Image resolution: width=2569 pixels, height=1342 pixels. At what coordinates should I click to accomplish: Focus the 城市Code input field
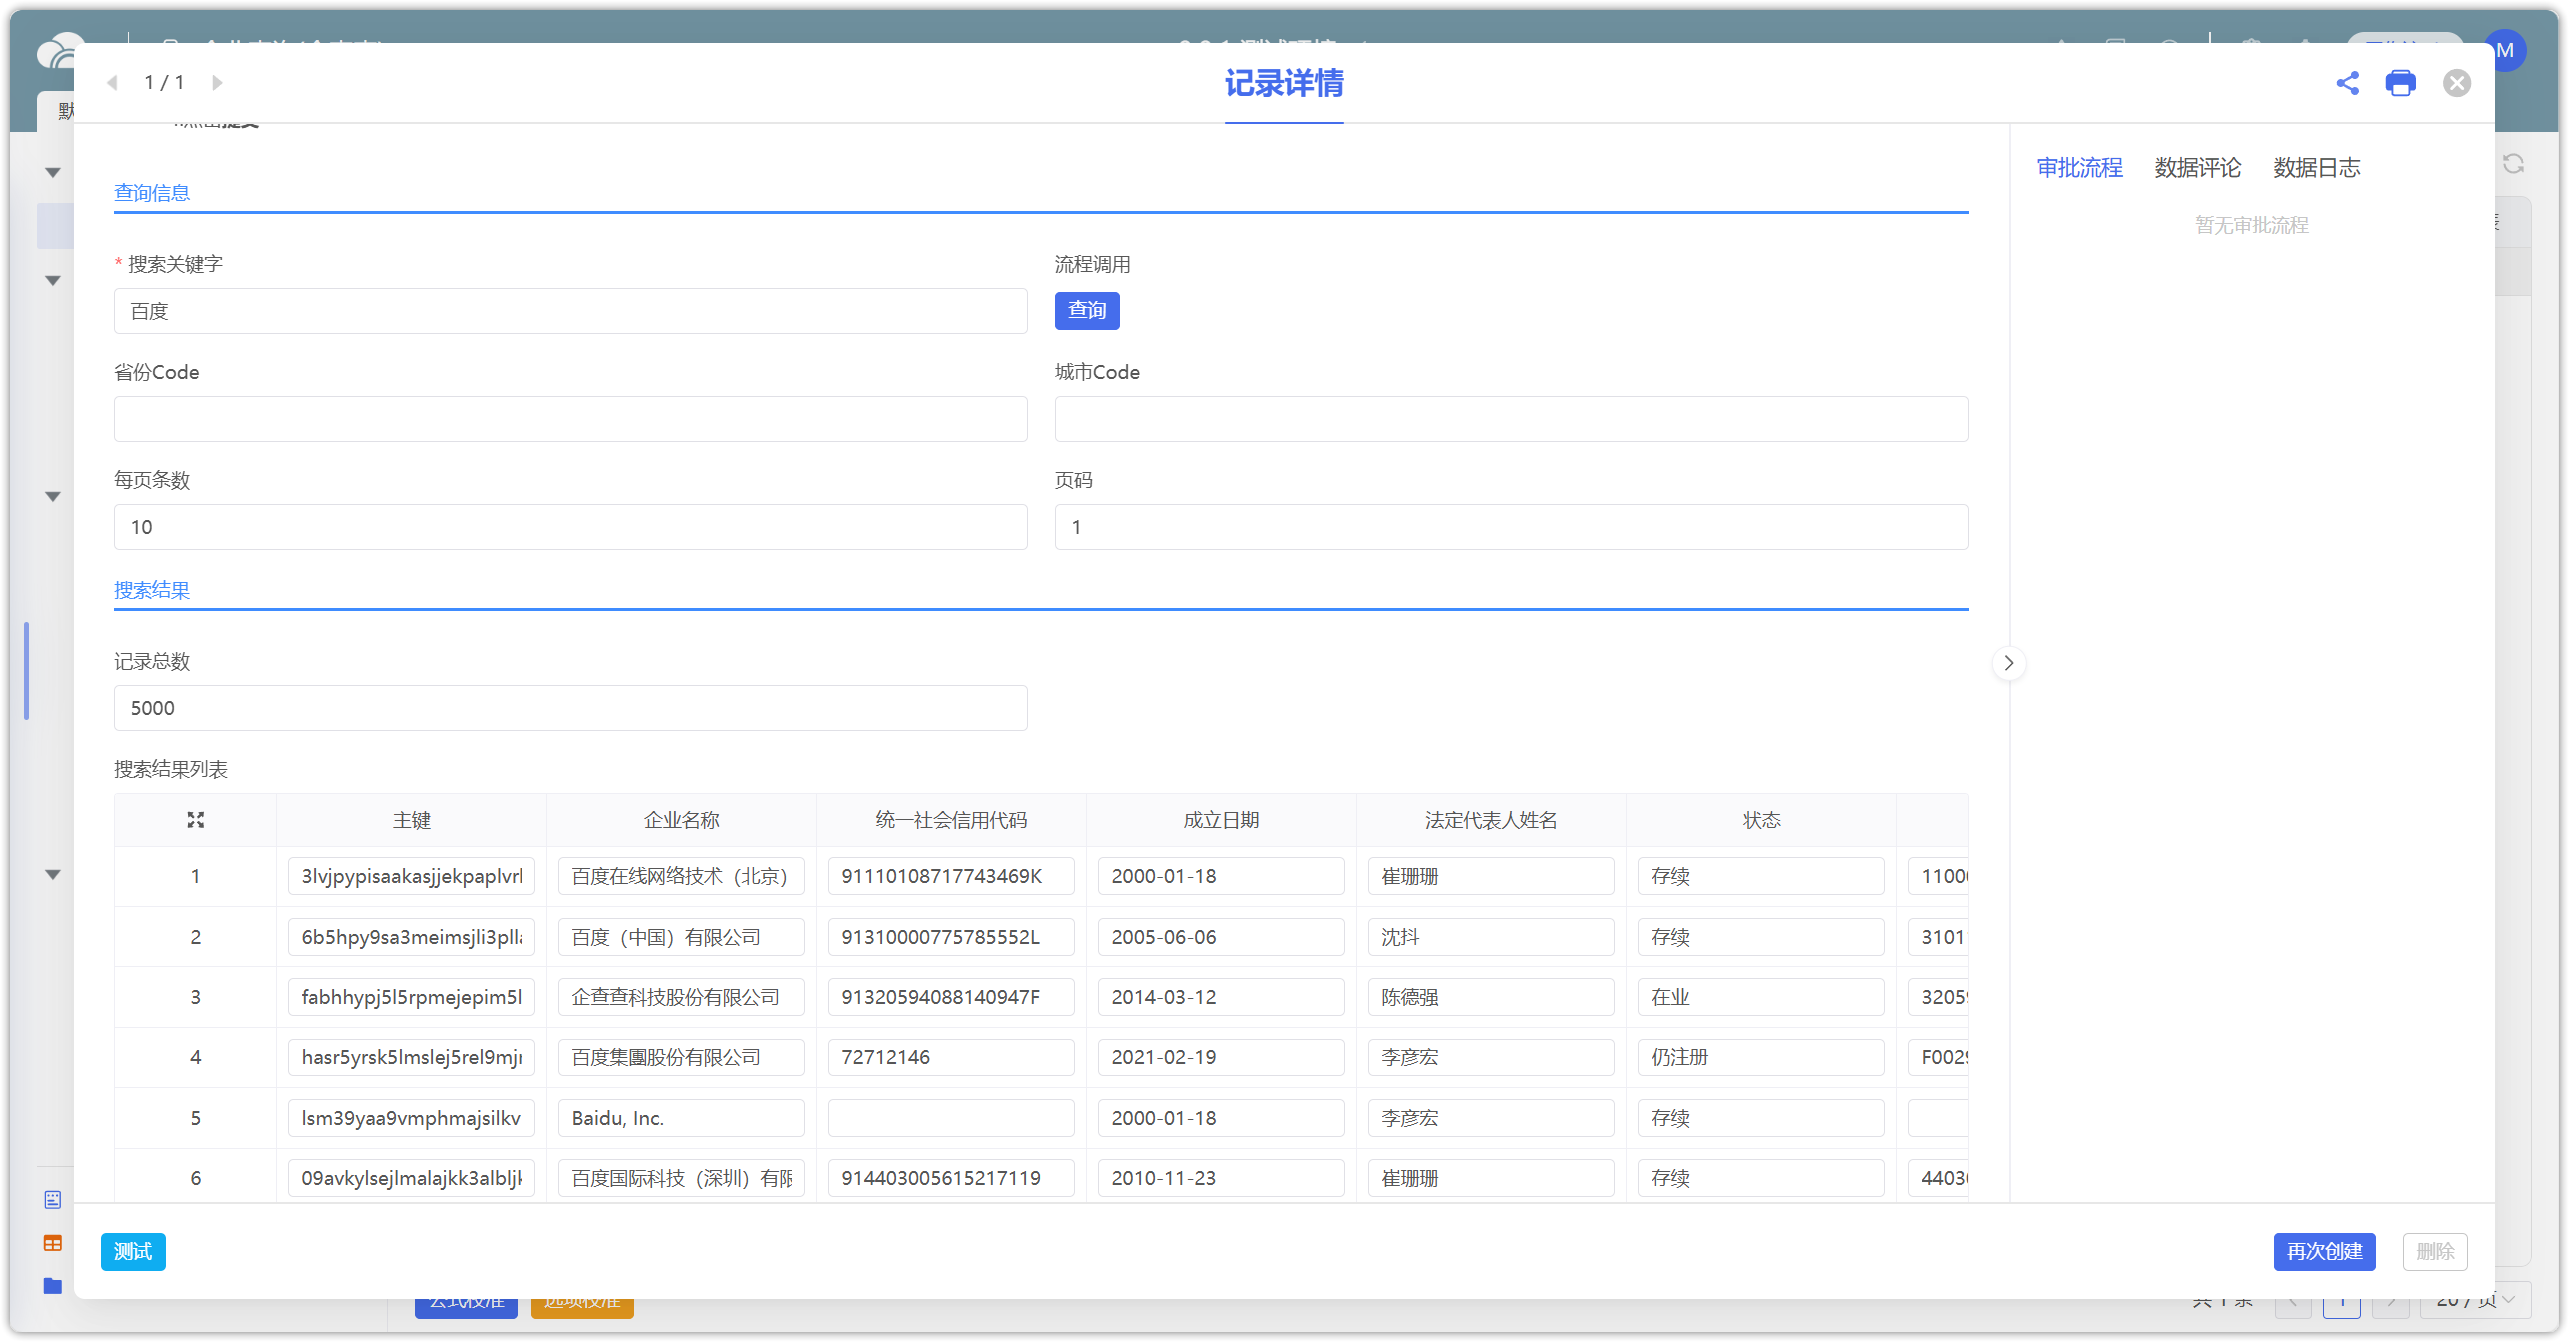pos(1511,419)
